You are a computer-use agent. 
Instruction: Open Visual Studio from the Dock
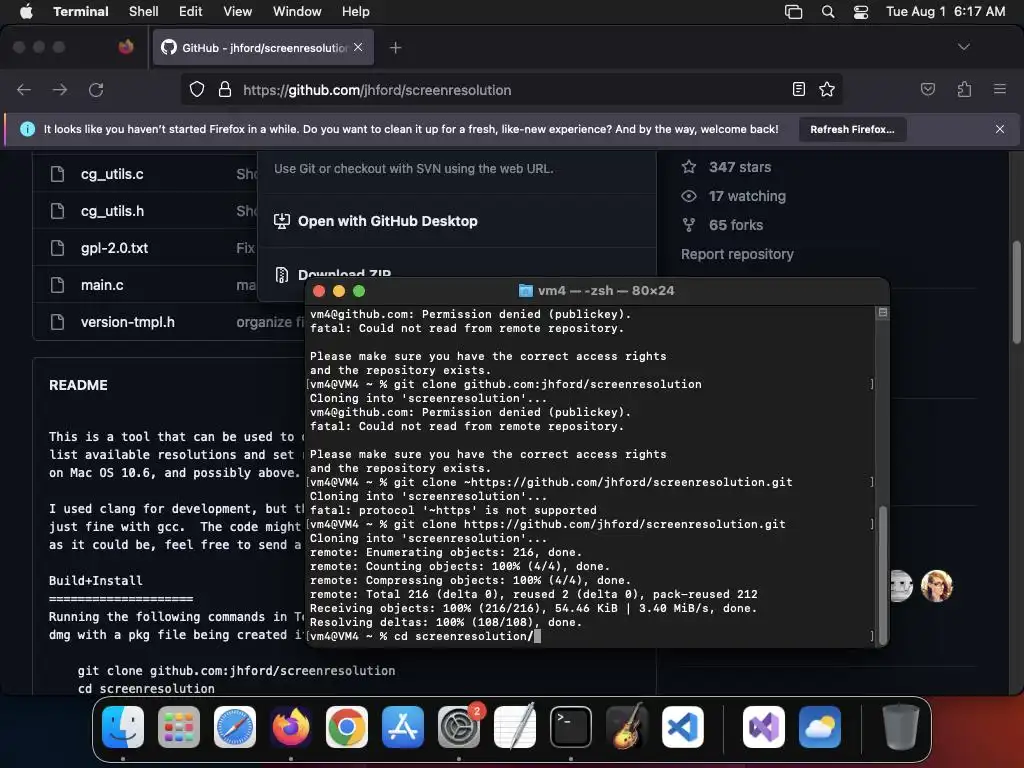[764, 727]
